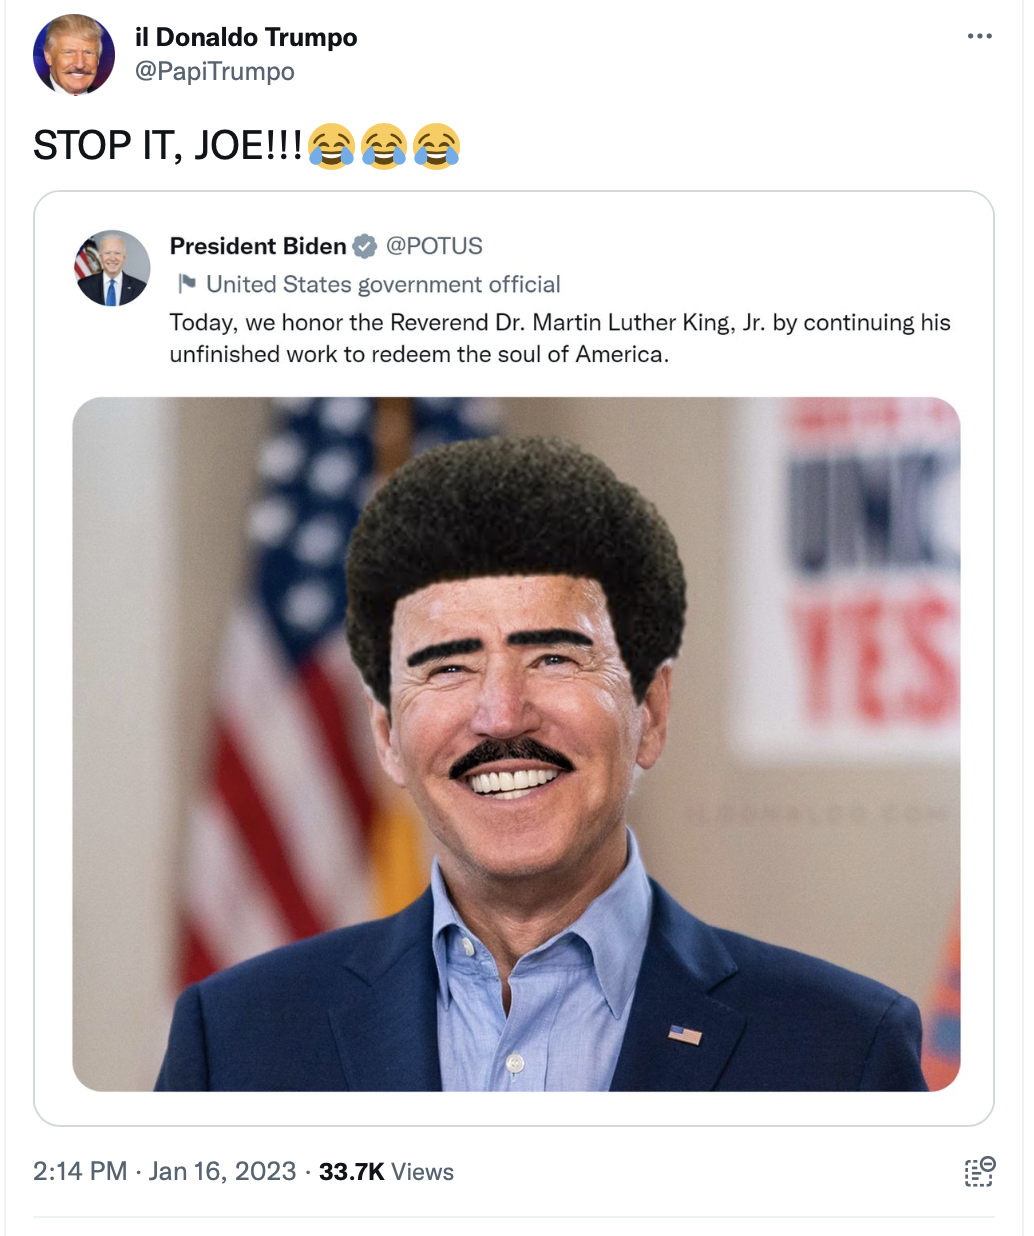
Task: Click the government official flag icon
Action: (x=186, y=284)
